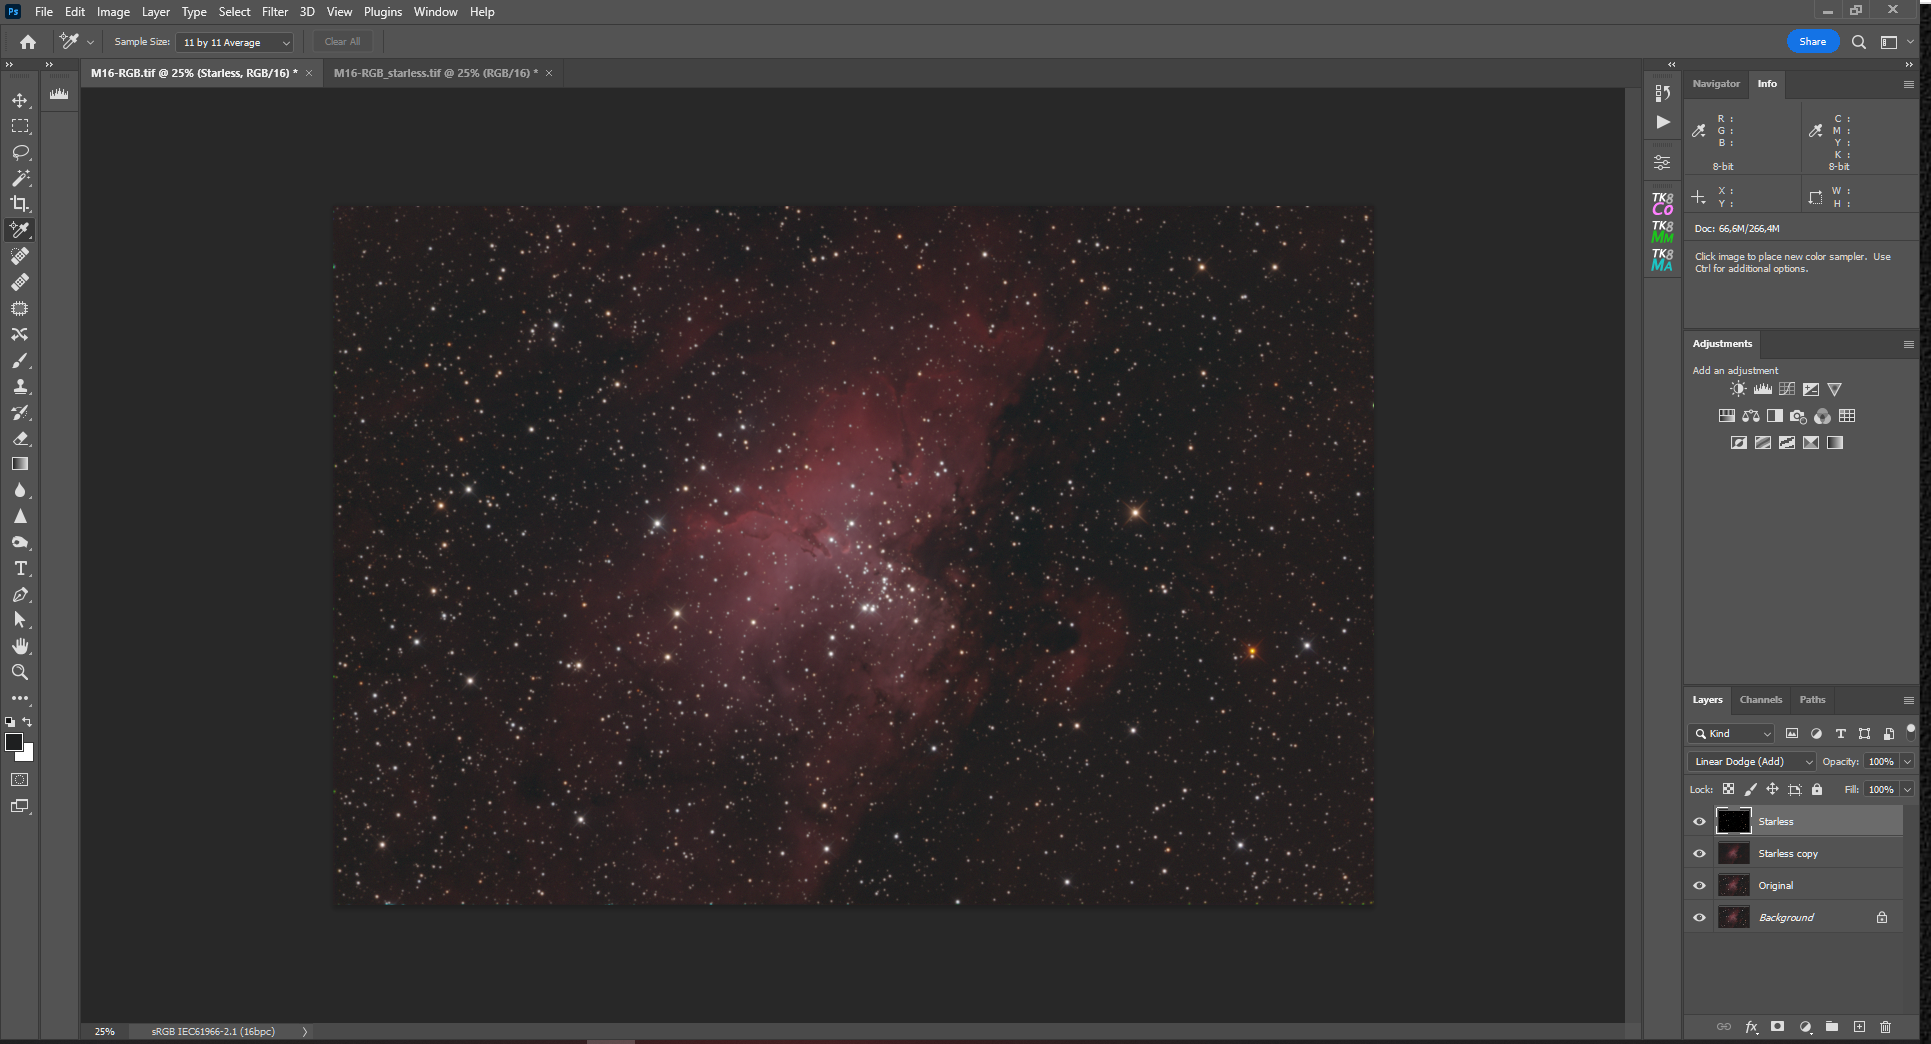Screen dimensions: 1931x1044
Task: Delete layer with trash icon
Action: click(x=1885, y=1027)
